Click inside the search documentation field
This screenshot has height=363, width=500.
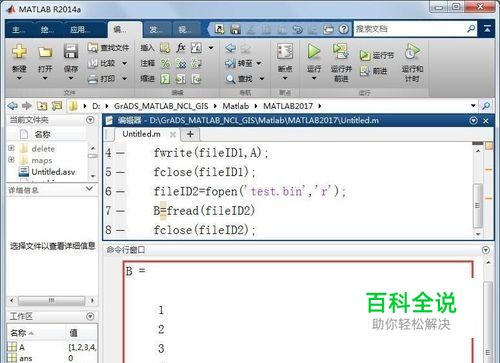pyautogui.click(x=410, y=29)
